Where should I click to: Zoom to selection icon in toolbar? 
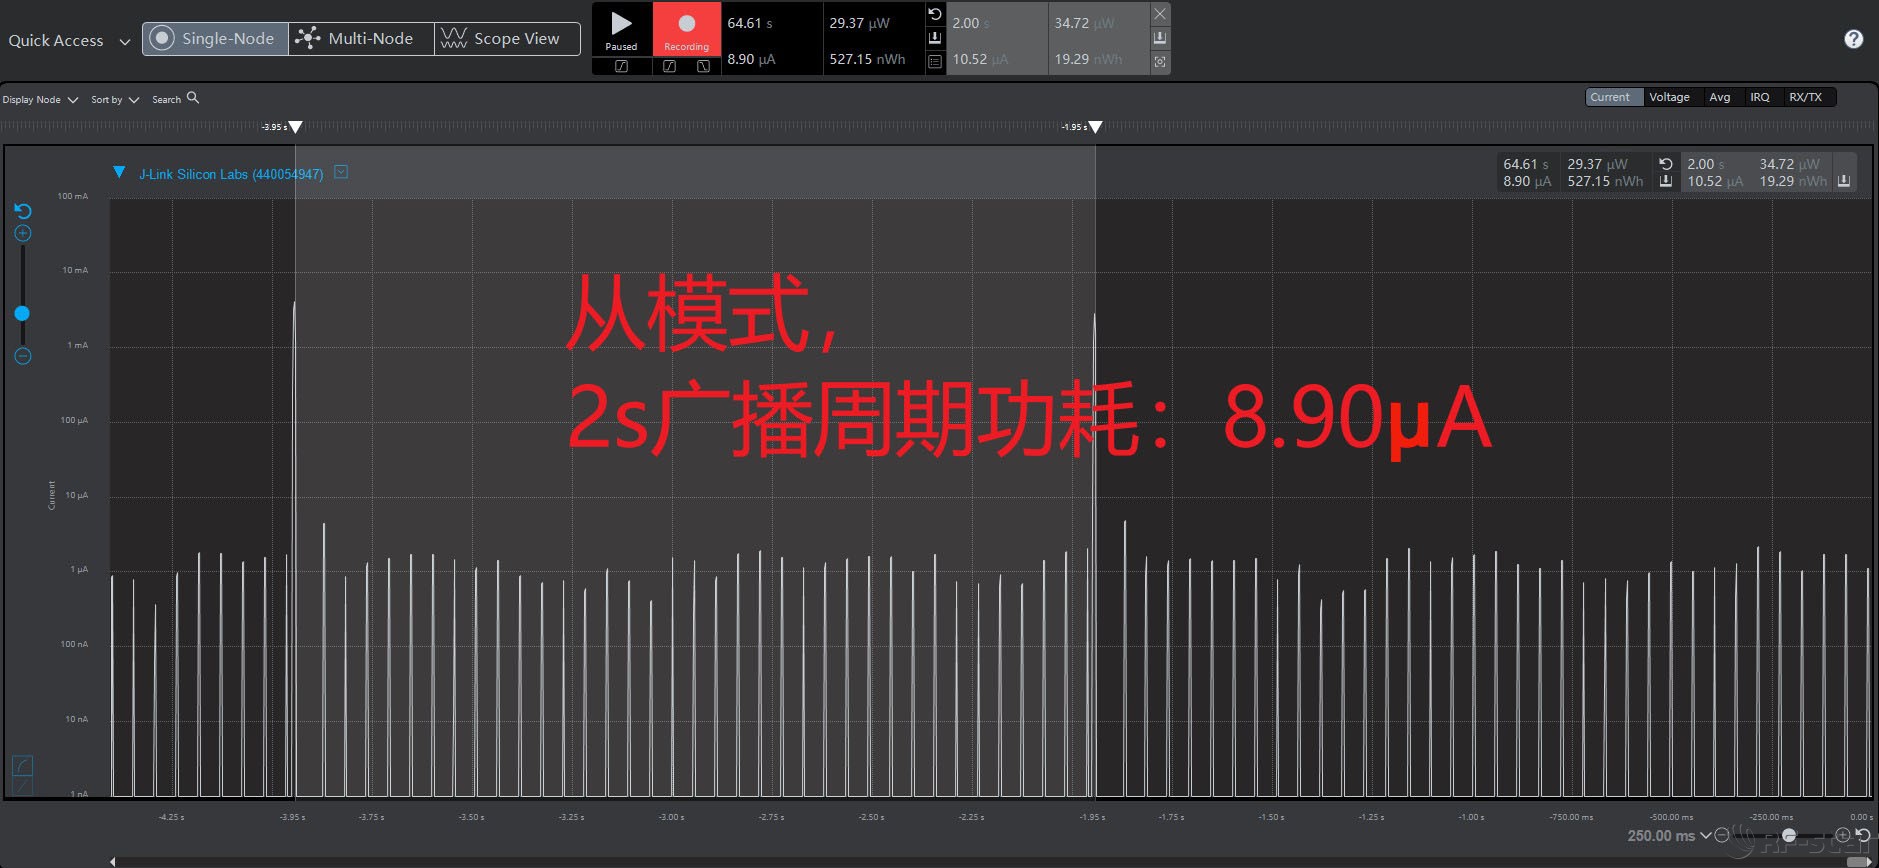point(1159,62)
